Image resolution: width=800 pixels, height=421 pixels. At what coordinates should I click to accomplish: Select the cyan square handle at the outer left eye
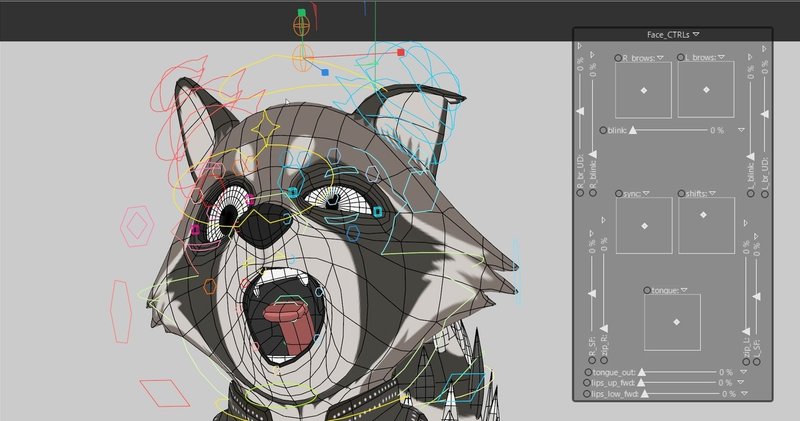(x=378, y=212)
